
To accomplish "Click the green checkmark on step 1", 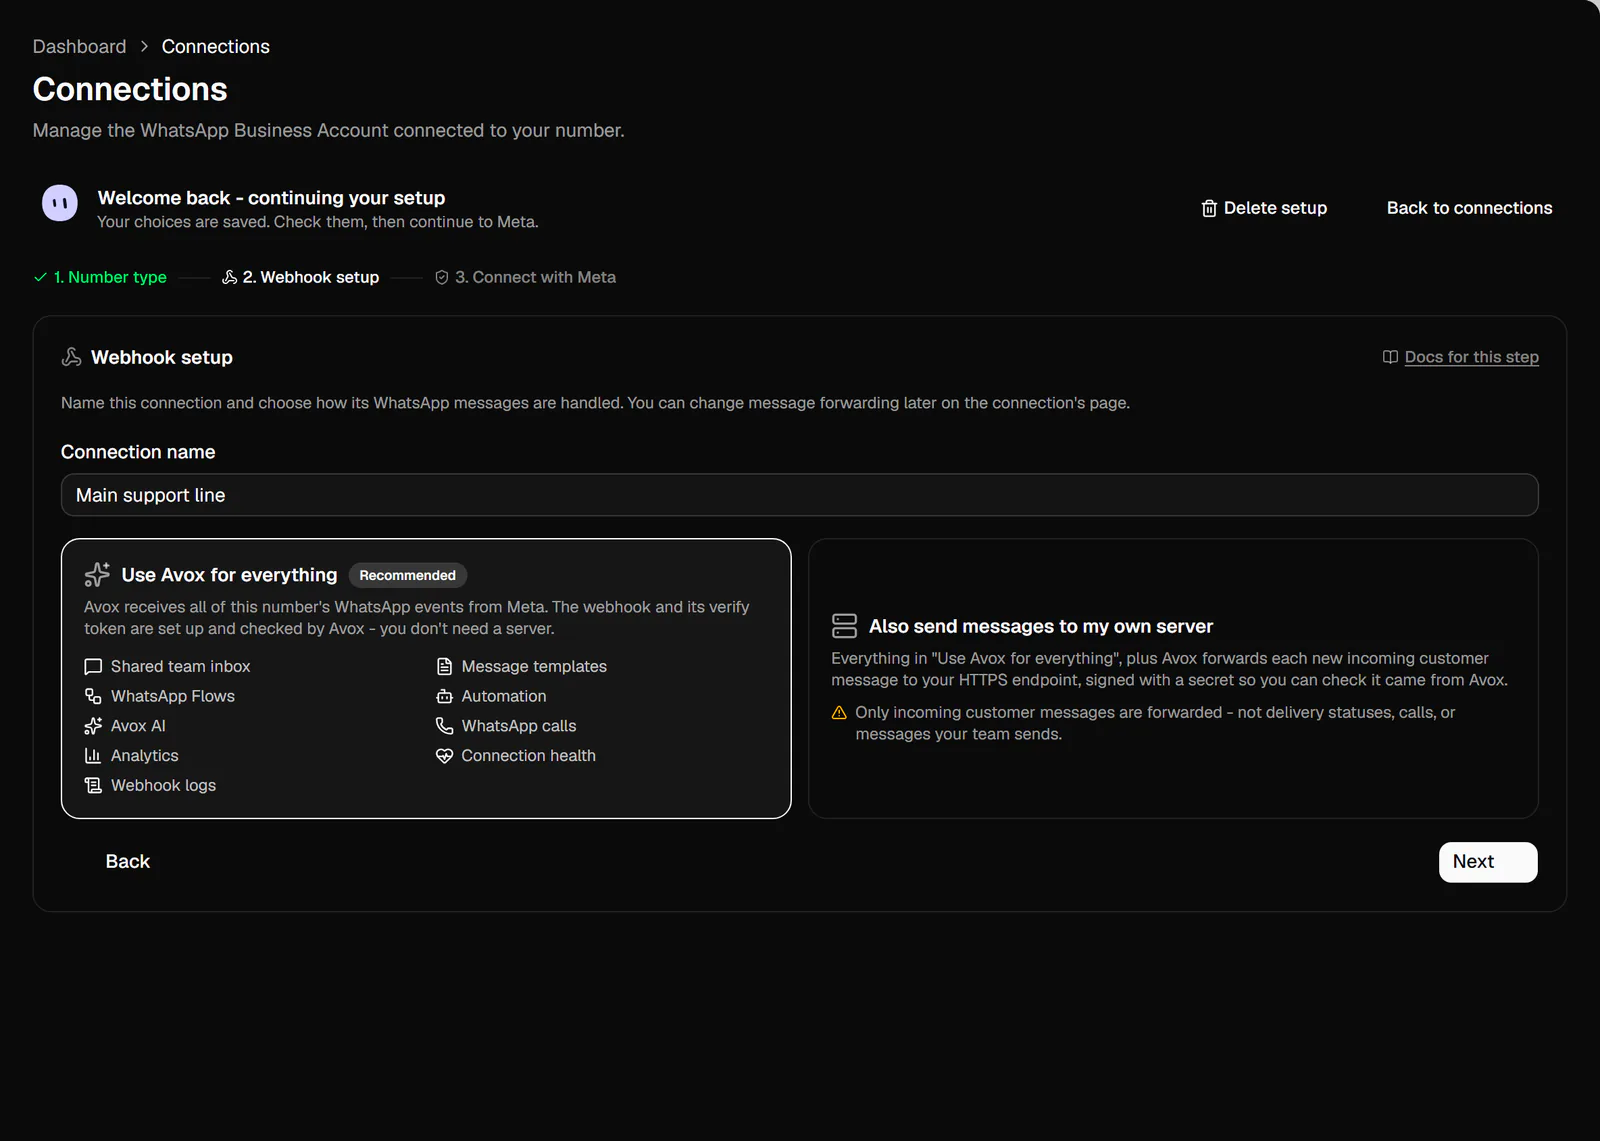I will [x=41, y=277].
